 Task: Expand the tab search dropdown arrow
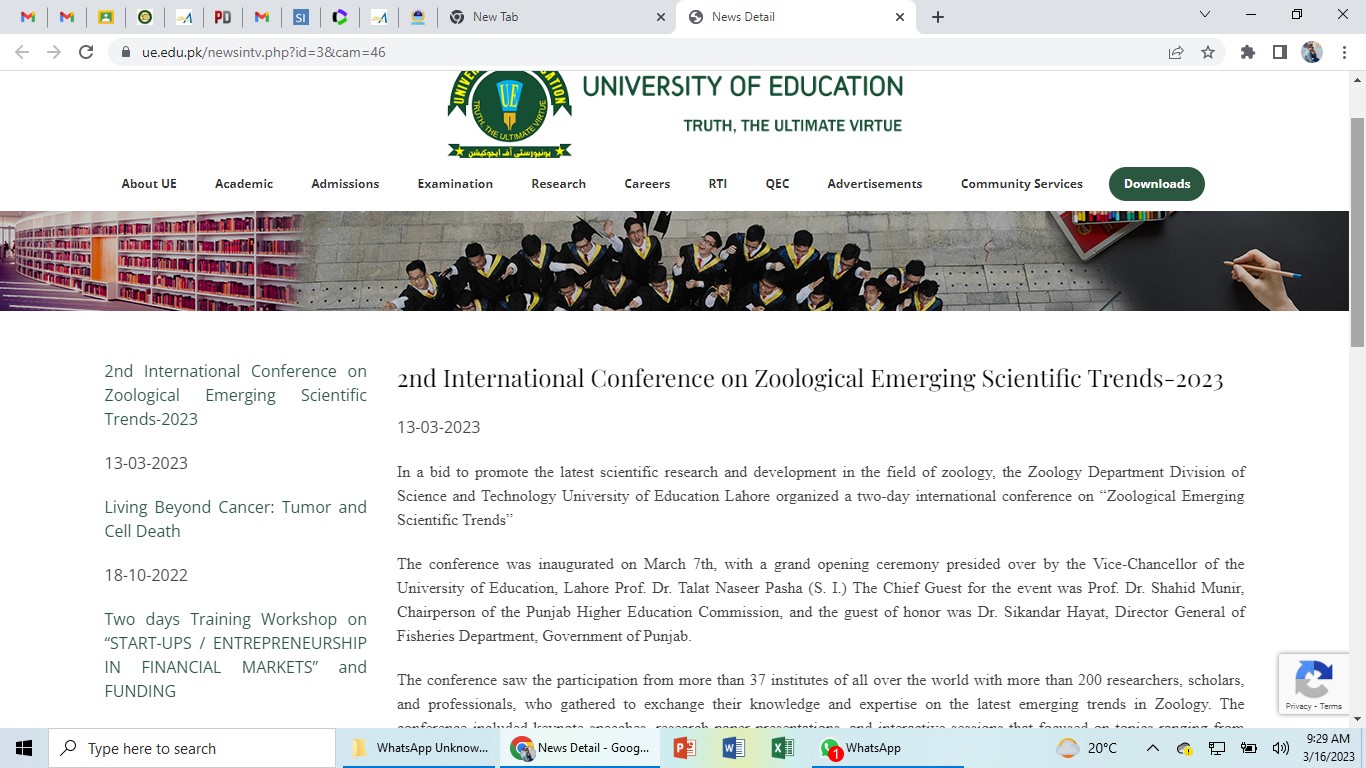1205,15
